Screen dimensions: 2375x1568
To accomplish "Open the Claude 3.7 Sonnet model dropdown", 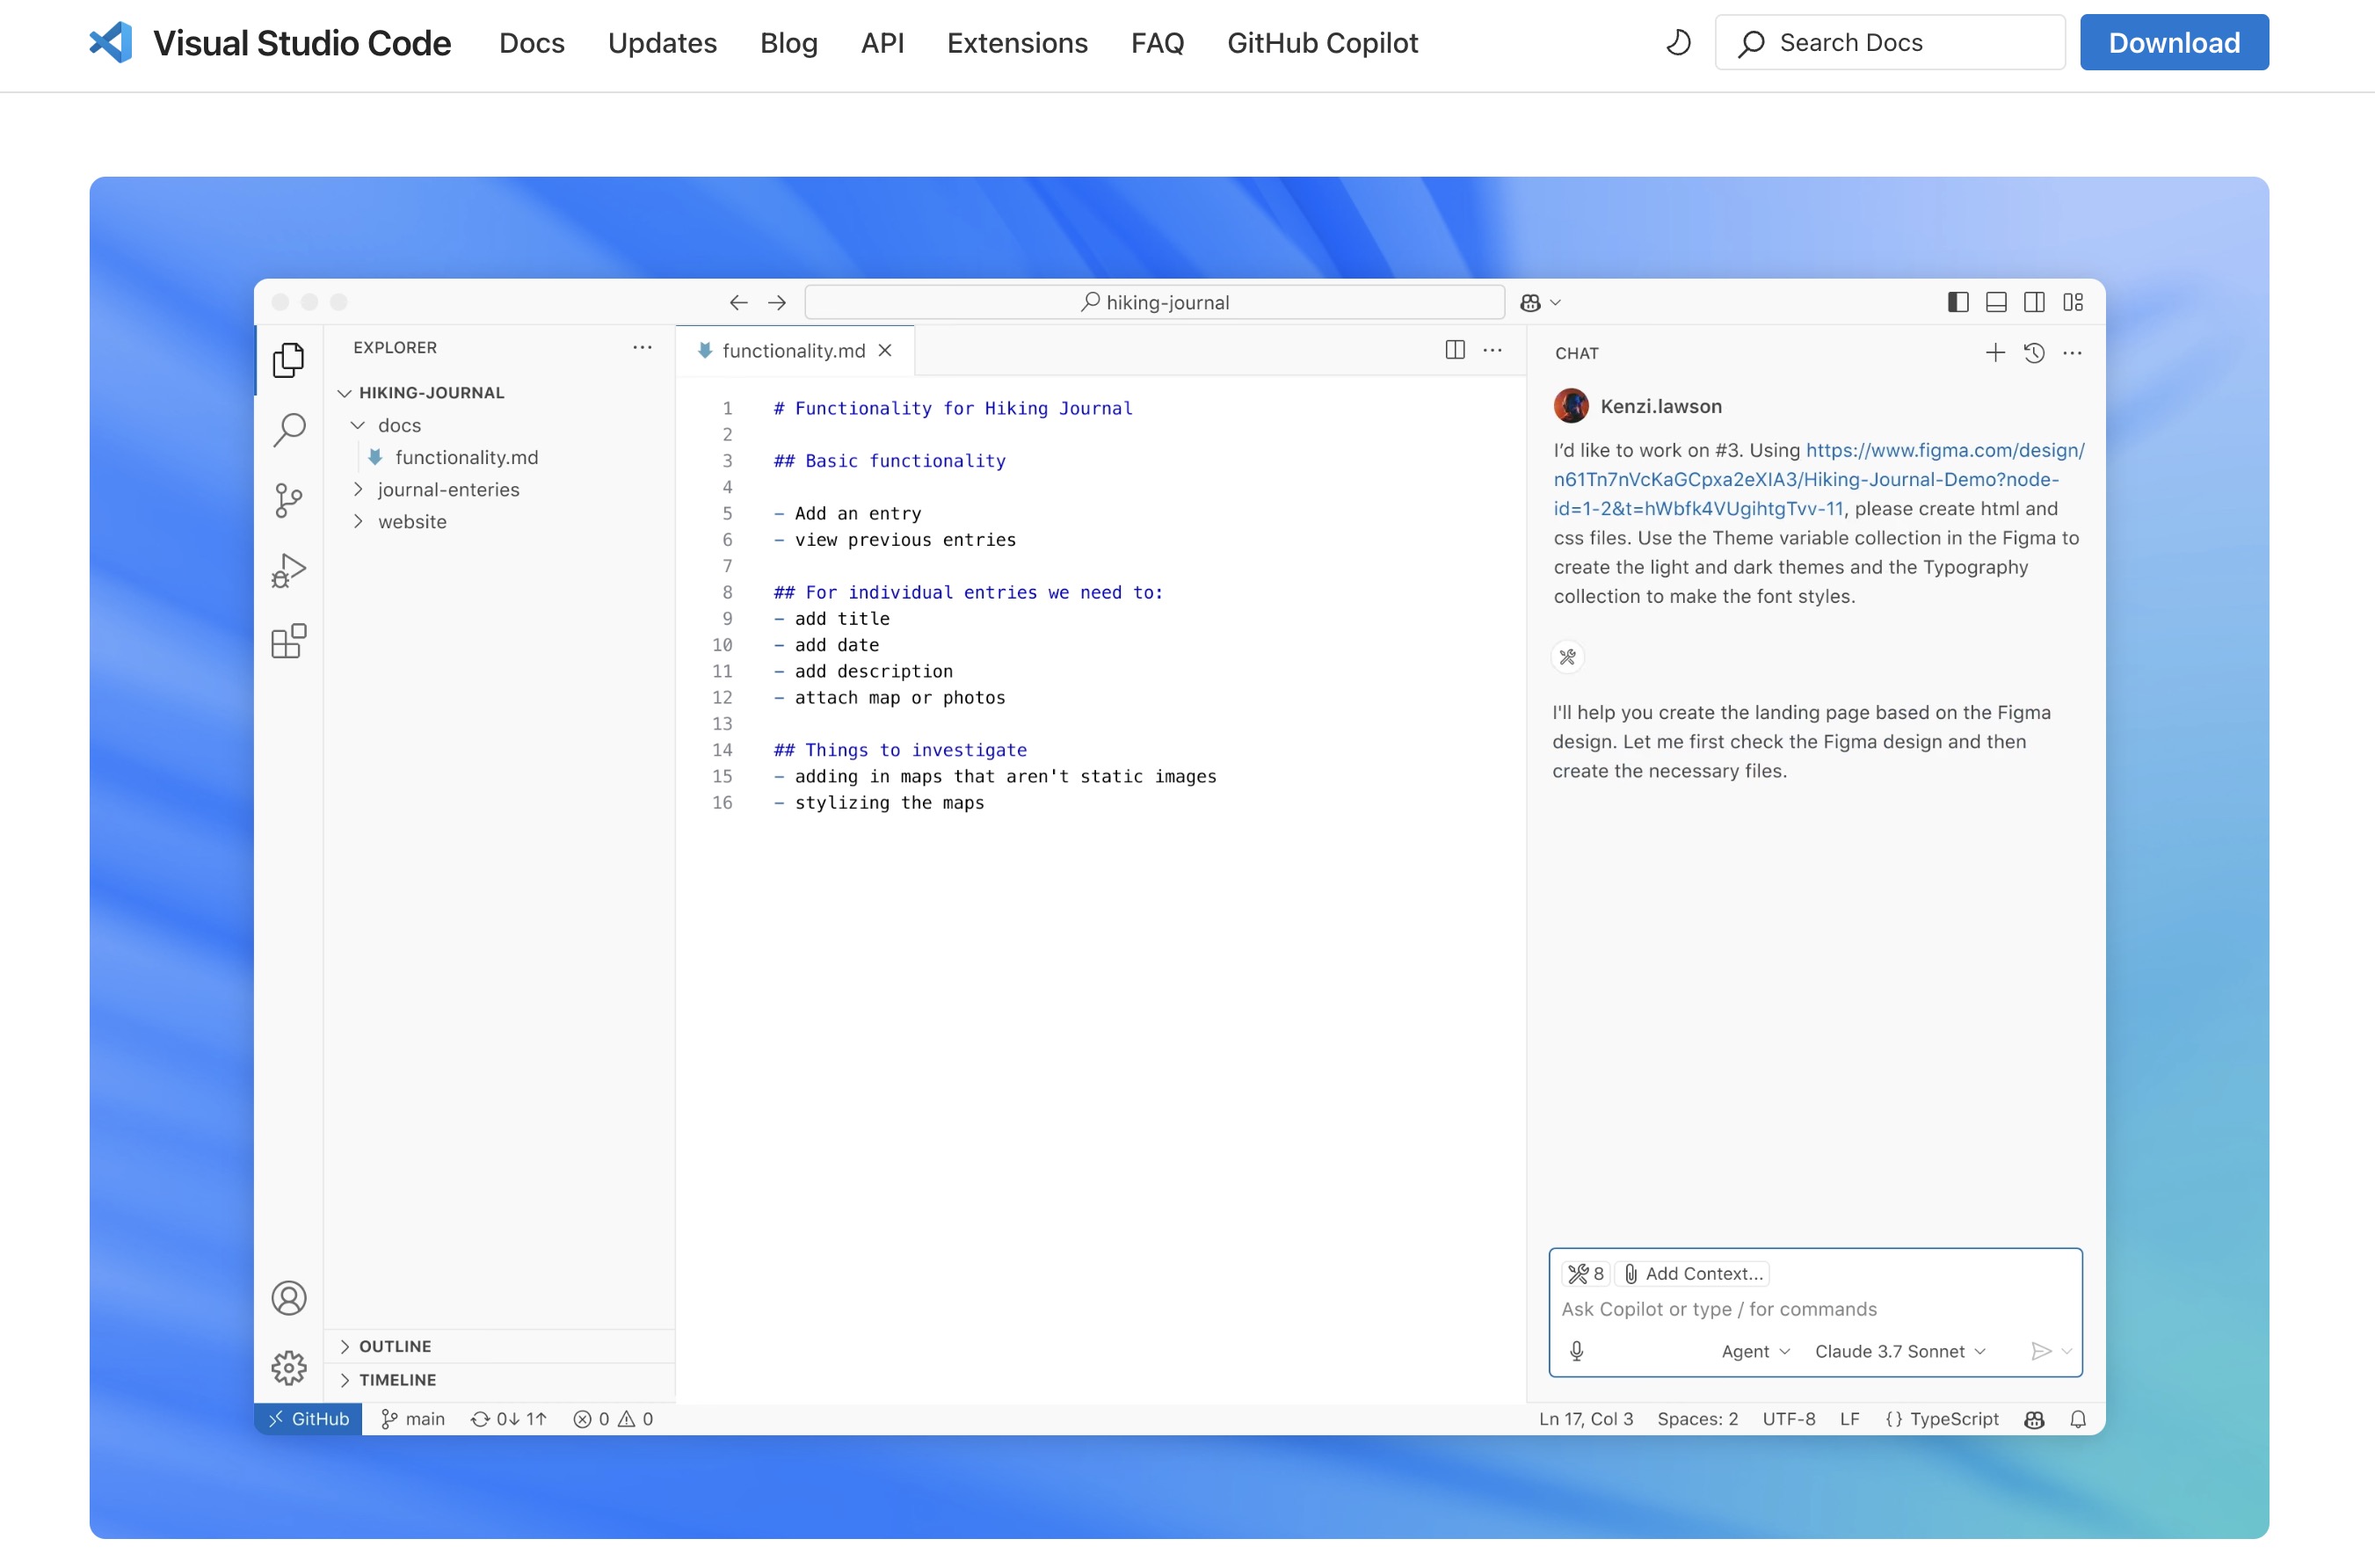I will coord(1900,1351).
